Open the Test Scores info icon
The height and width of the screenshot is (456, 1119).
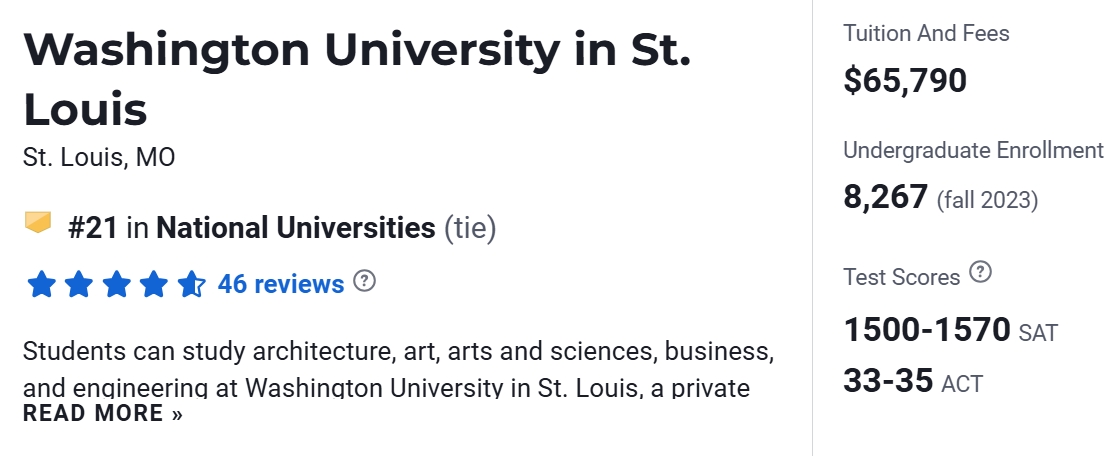pos(981,273)
